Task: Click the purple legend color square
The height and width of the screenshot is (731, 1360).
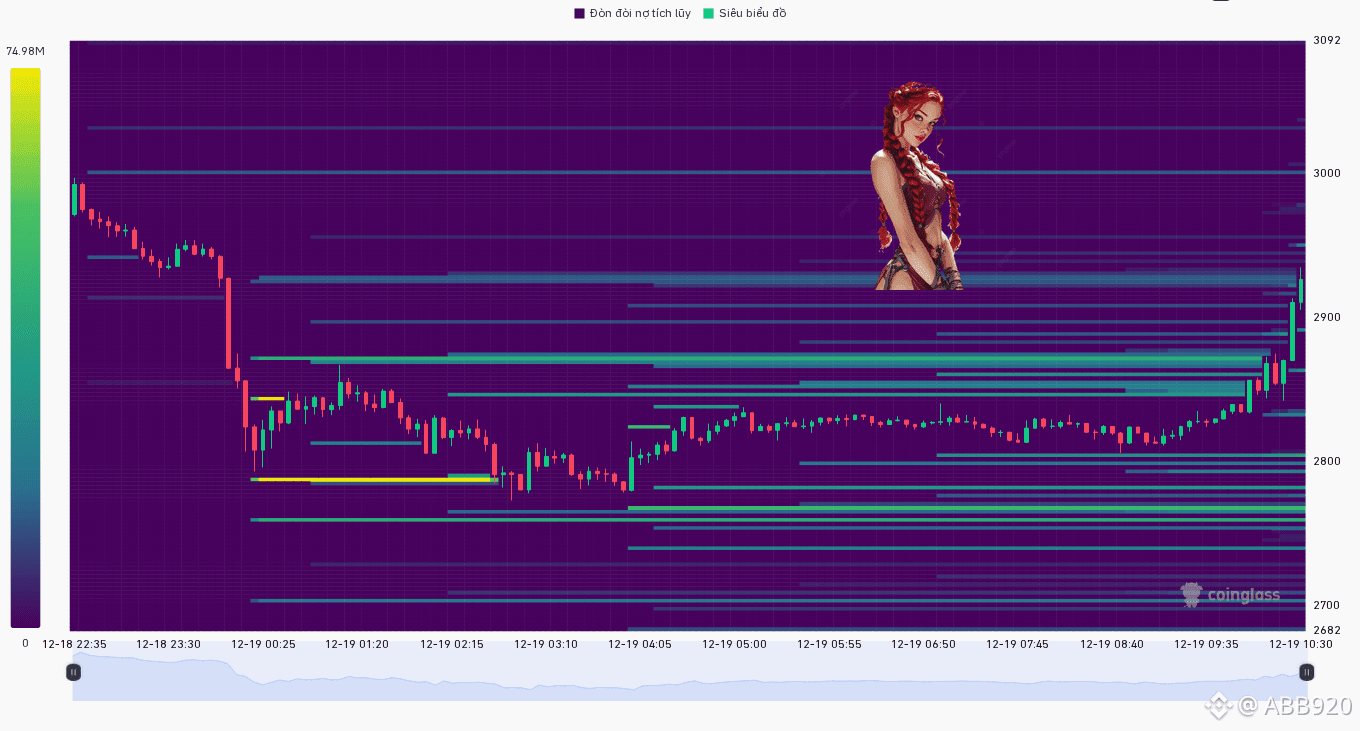Action: (579, 13)
